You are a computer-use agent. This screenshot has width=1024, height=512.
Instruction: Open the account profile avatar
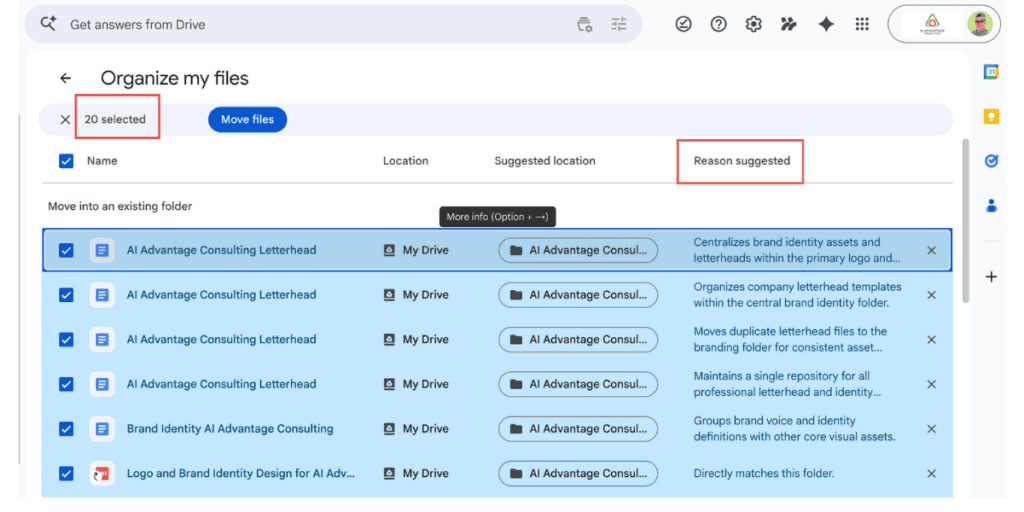pyautogui.click(x=980, y=24)
